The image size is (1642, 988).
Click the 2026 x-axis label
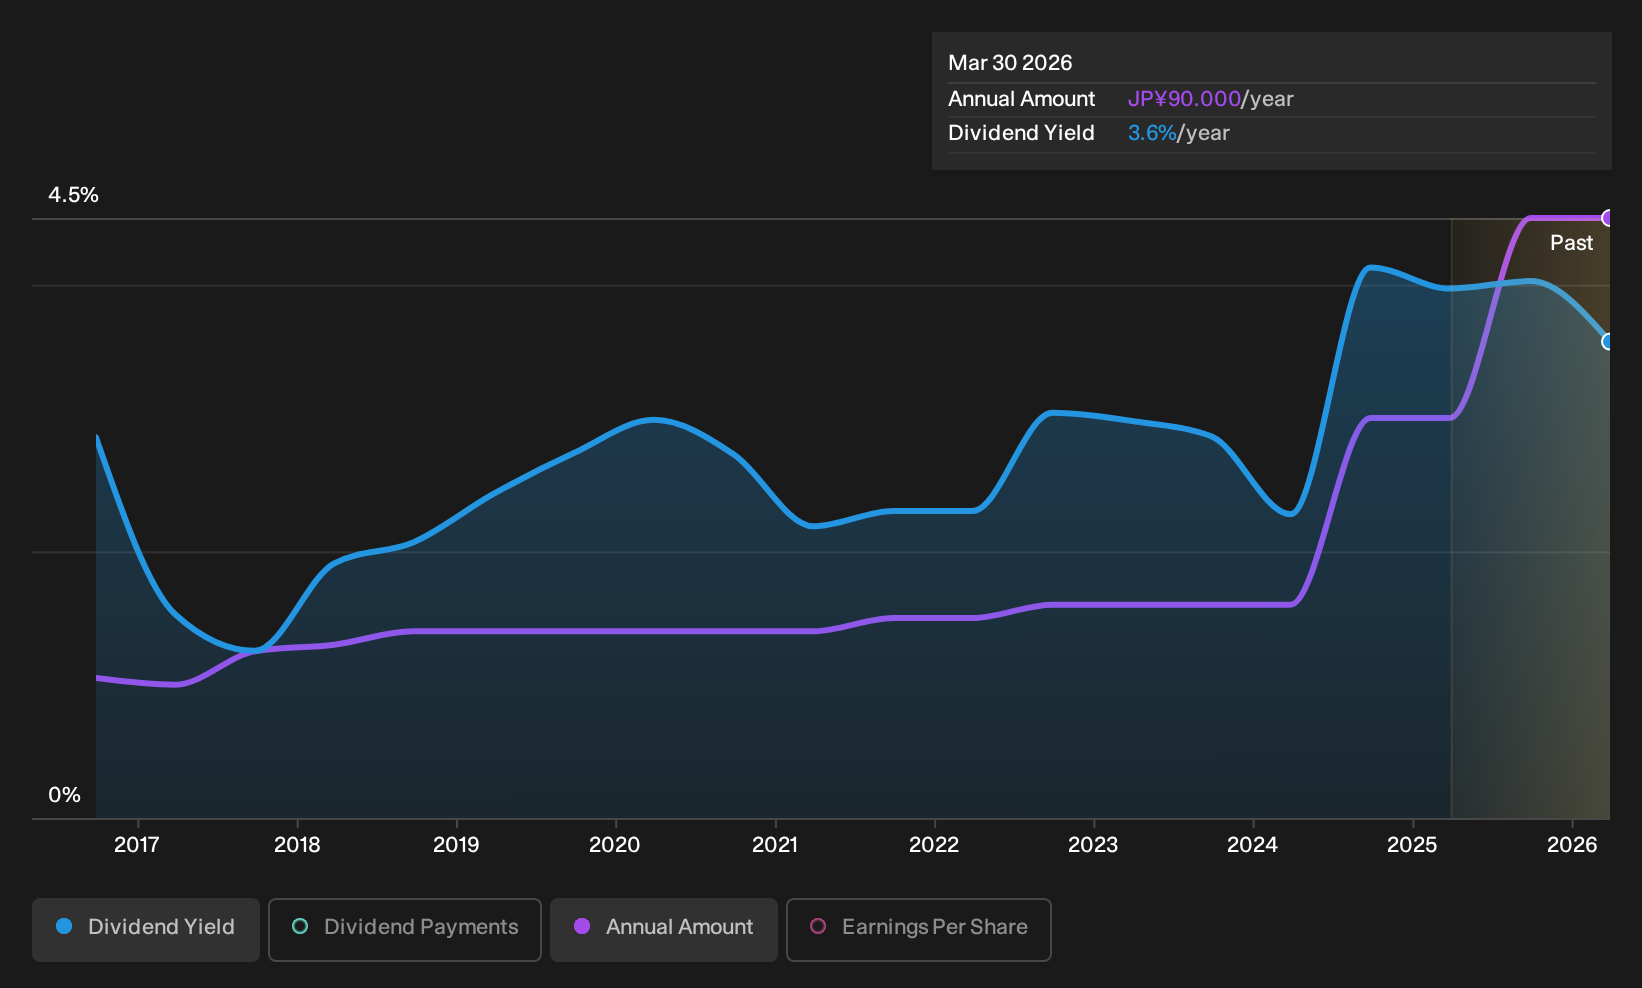click(1572, 845)
